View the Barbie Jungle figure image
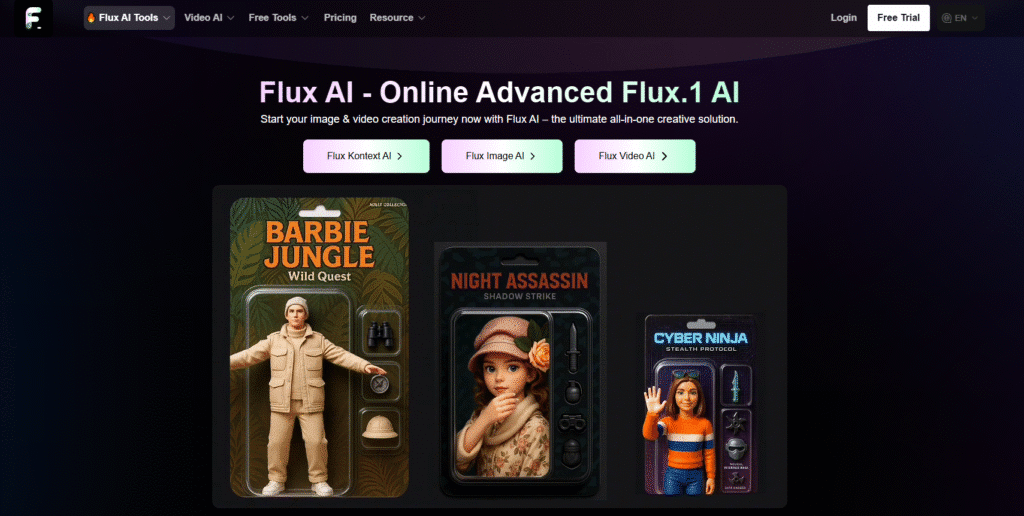1024x516 pixels. pyautogui.click(x=319, y=347)
